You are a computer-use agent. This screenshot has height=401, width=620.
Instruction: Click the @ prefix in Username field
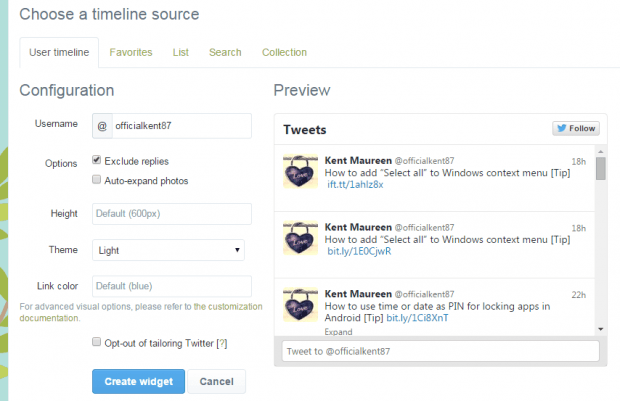[x=102, y=126]
